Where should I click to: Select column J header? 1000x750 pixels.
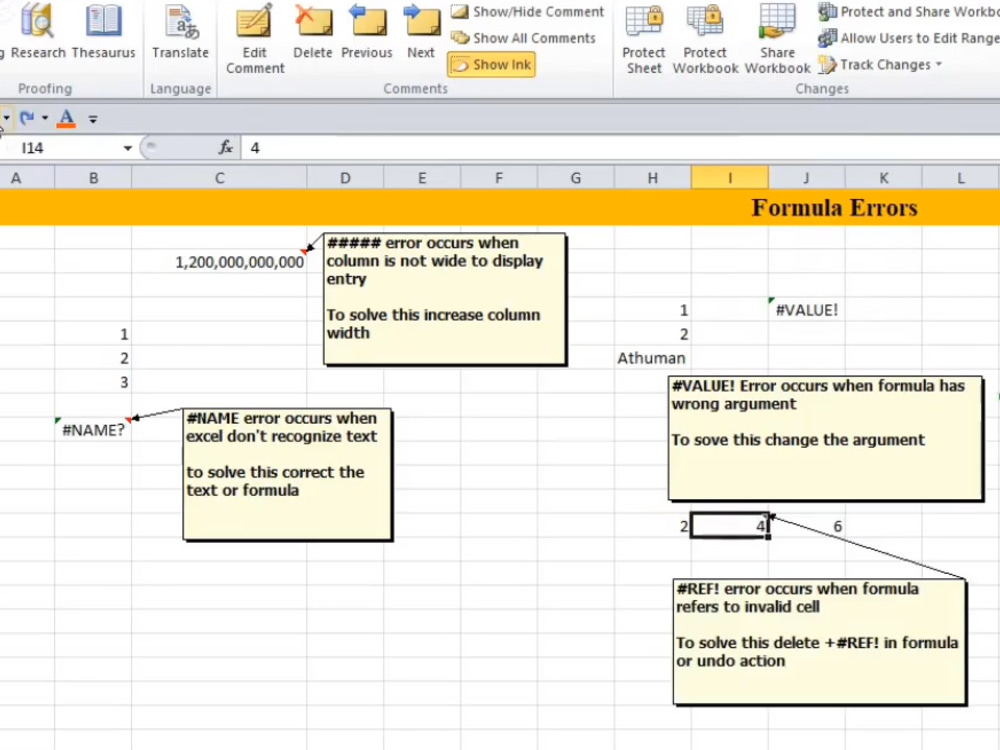[x=806, y=178]
